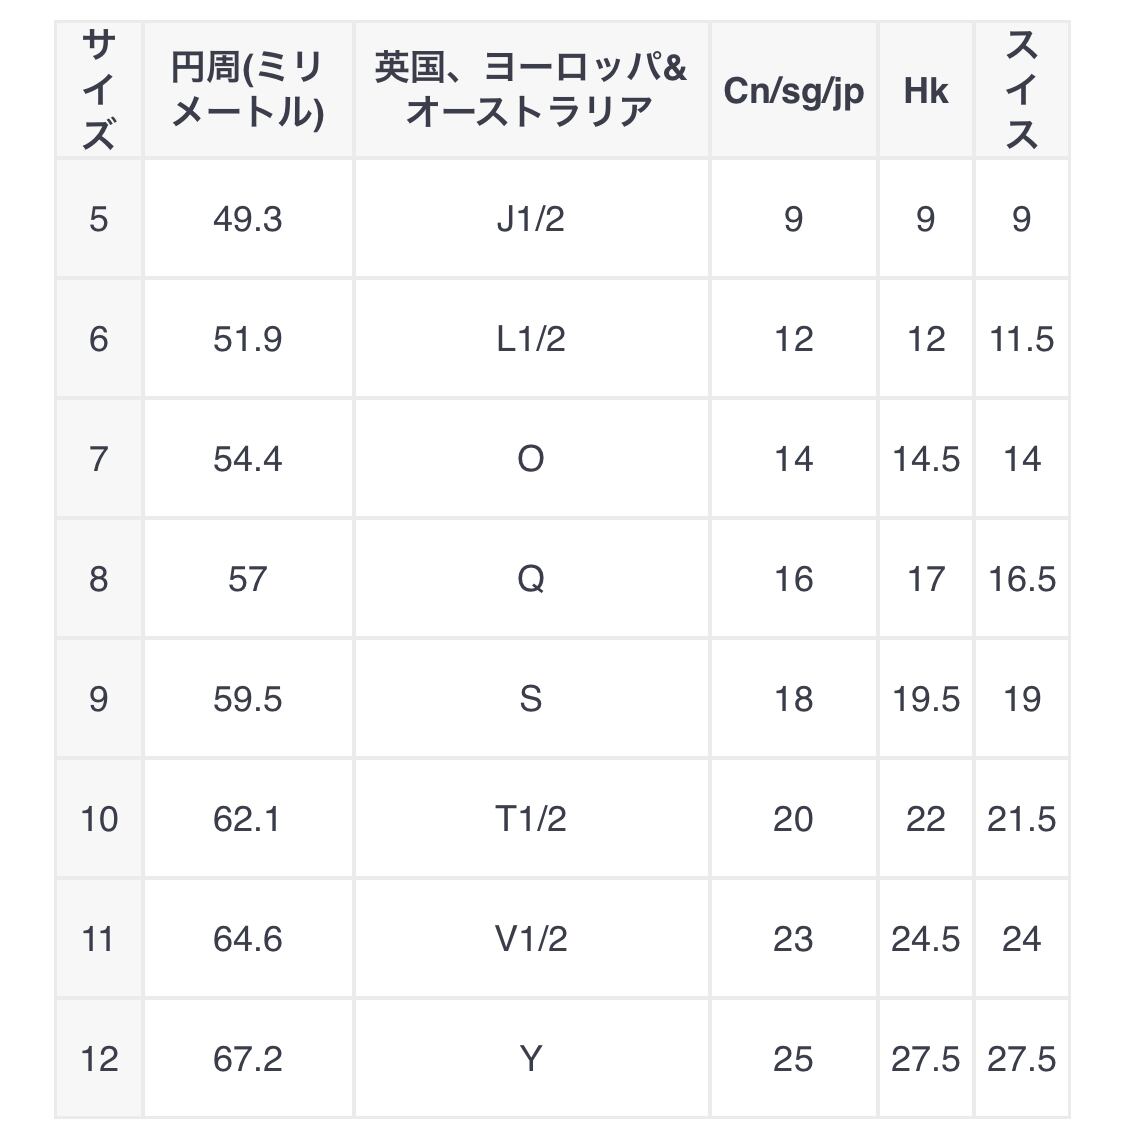Select the Y UK size cell
Image resolution: width=1125 pixels, height=1138 pixels.
(x=531, y=1059)
